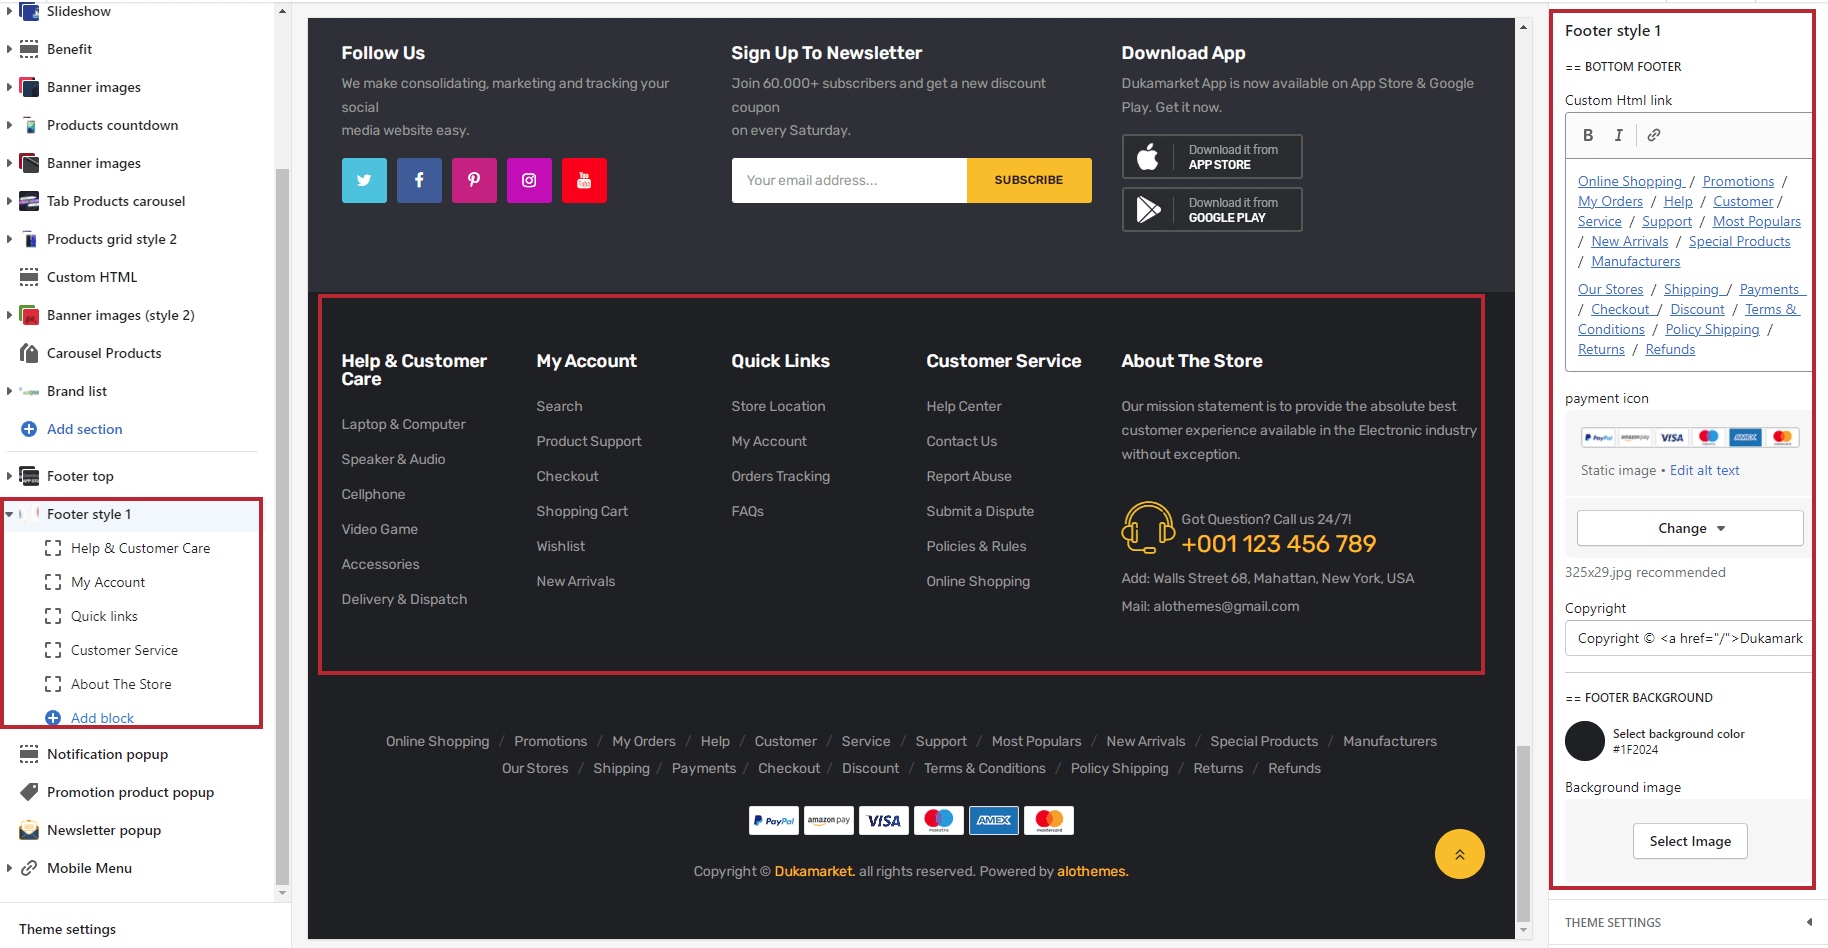The width and height of the screenshot is (1828, 948).
Task: Toggle italic in Custom Html editor
Action: (x=1618, y=135)
